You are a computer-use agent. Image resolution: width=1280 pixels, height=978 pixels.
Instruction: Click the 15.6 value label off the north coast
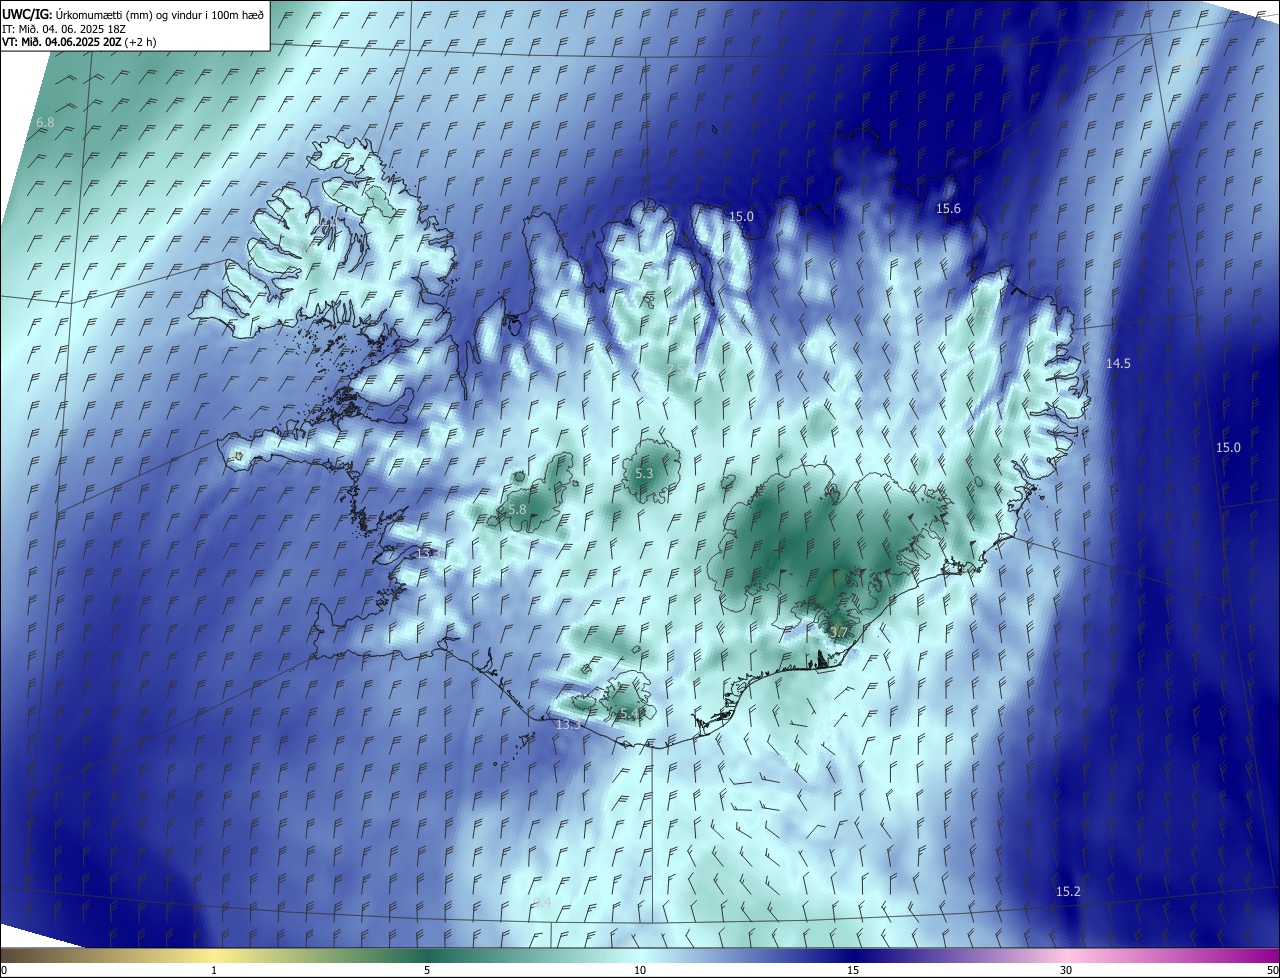(x=948, y=209)
